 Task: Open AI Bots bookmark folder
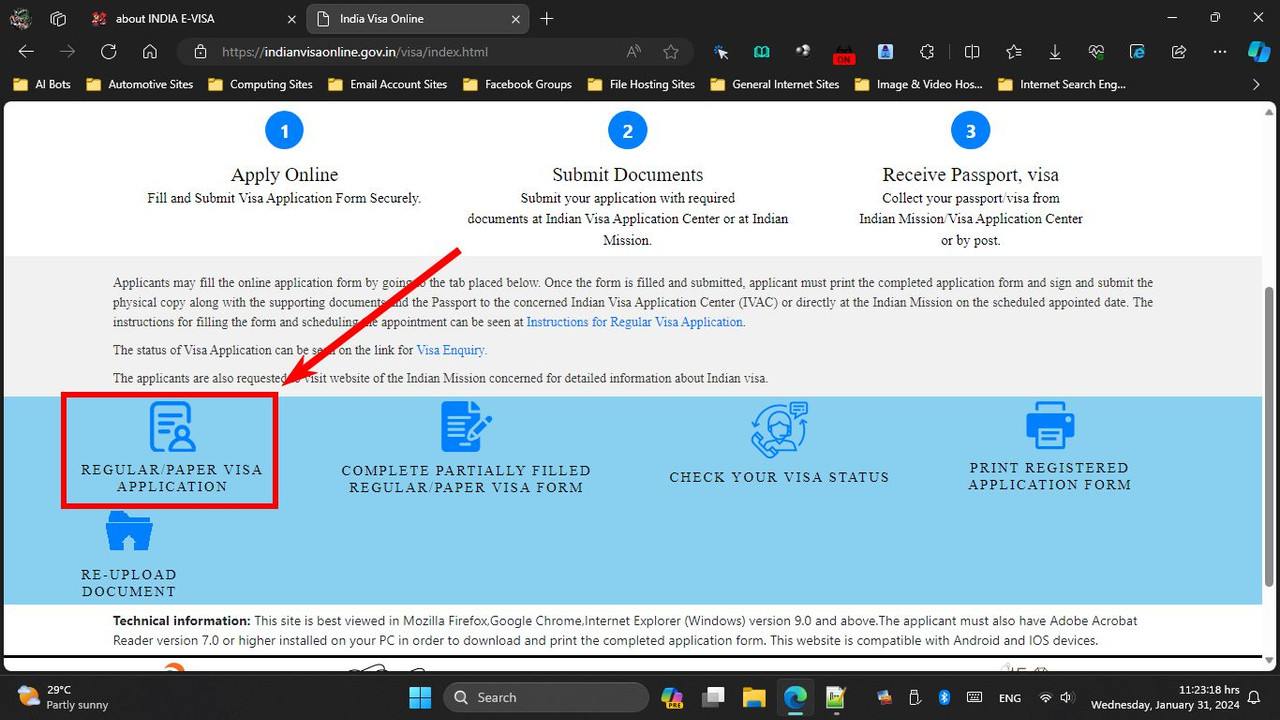(x=42, y=85)
